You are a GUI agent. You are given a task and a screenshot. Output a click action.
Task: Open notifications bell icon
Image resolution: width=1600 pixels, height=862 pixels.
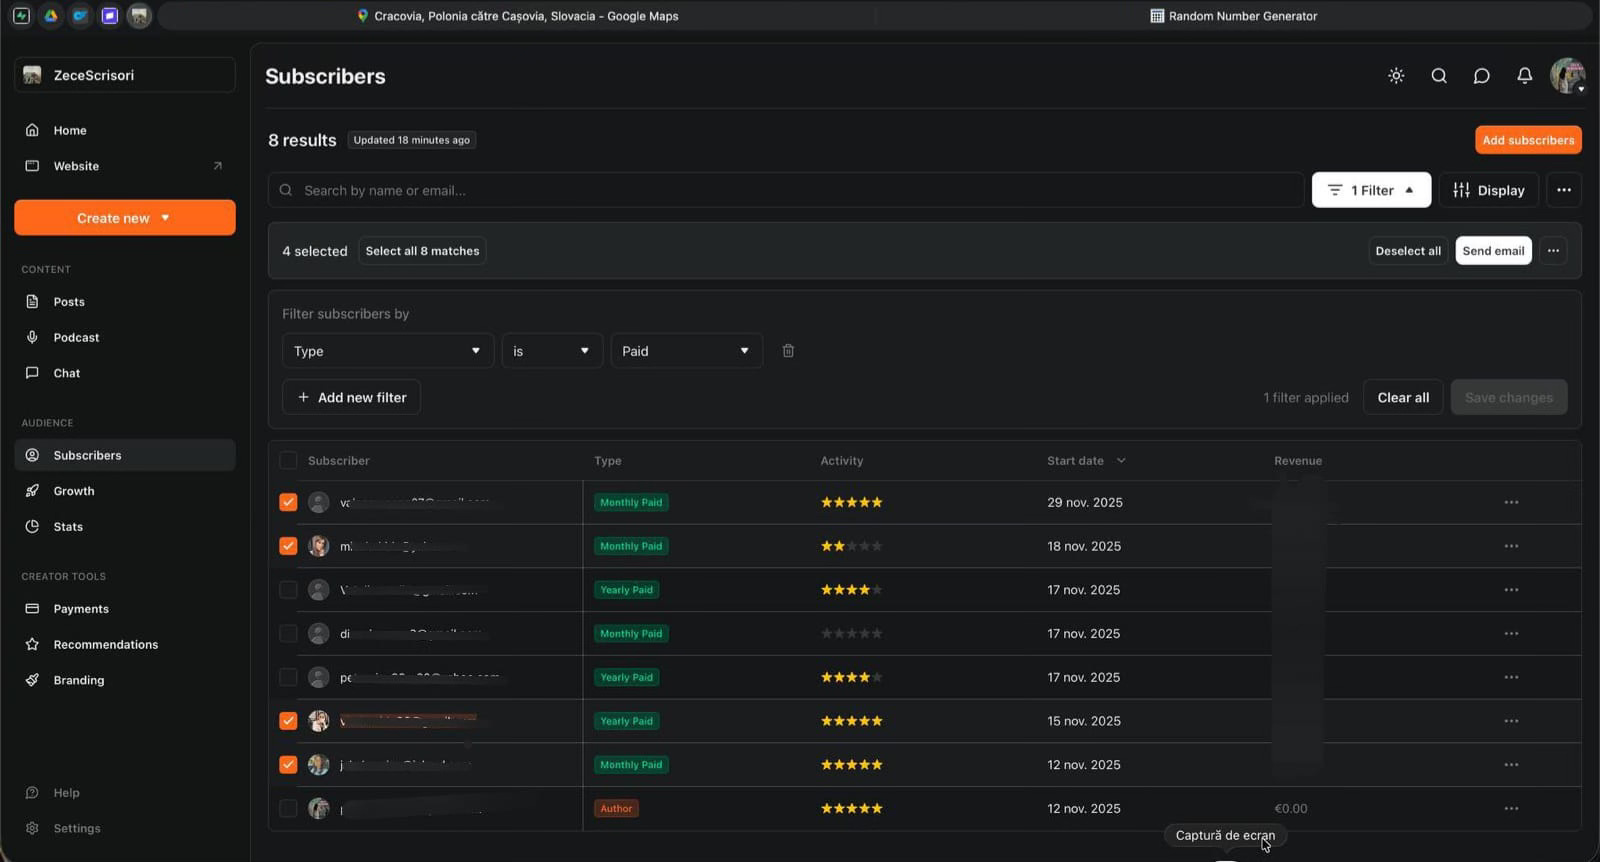[x=1524, y=76]
